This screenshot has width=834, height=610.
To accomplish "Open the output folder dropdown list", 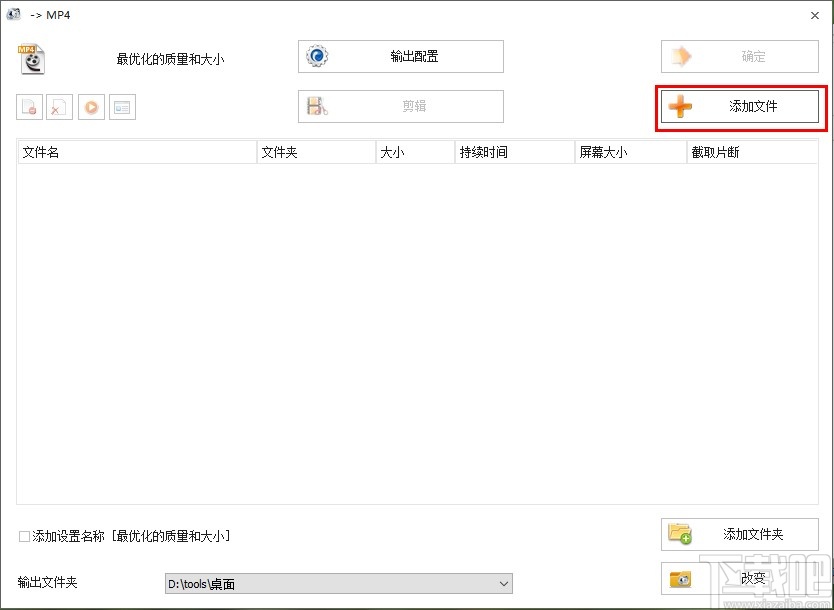I will point(502,583).
